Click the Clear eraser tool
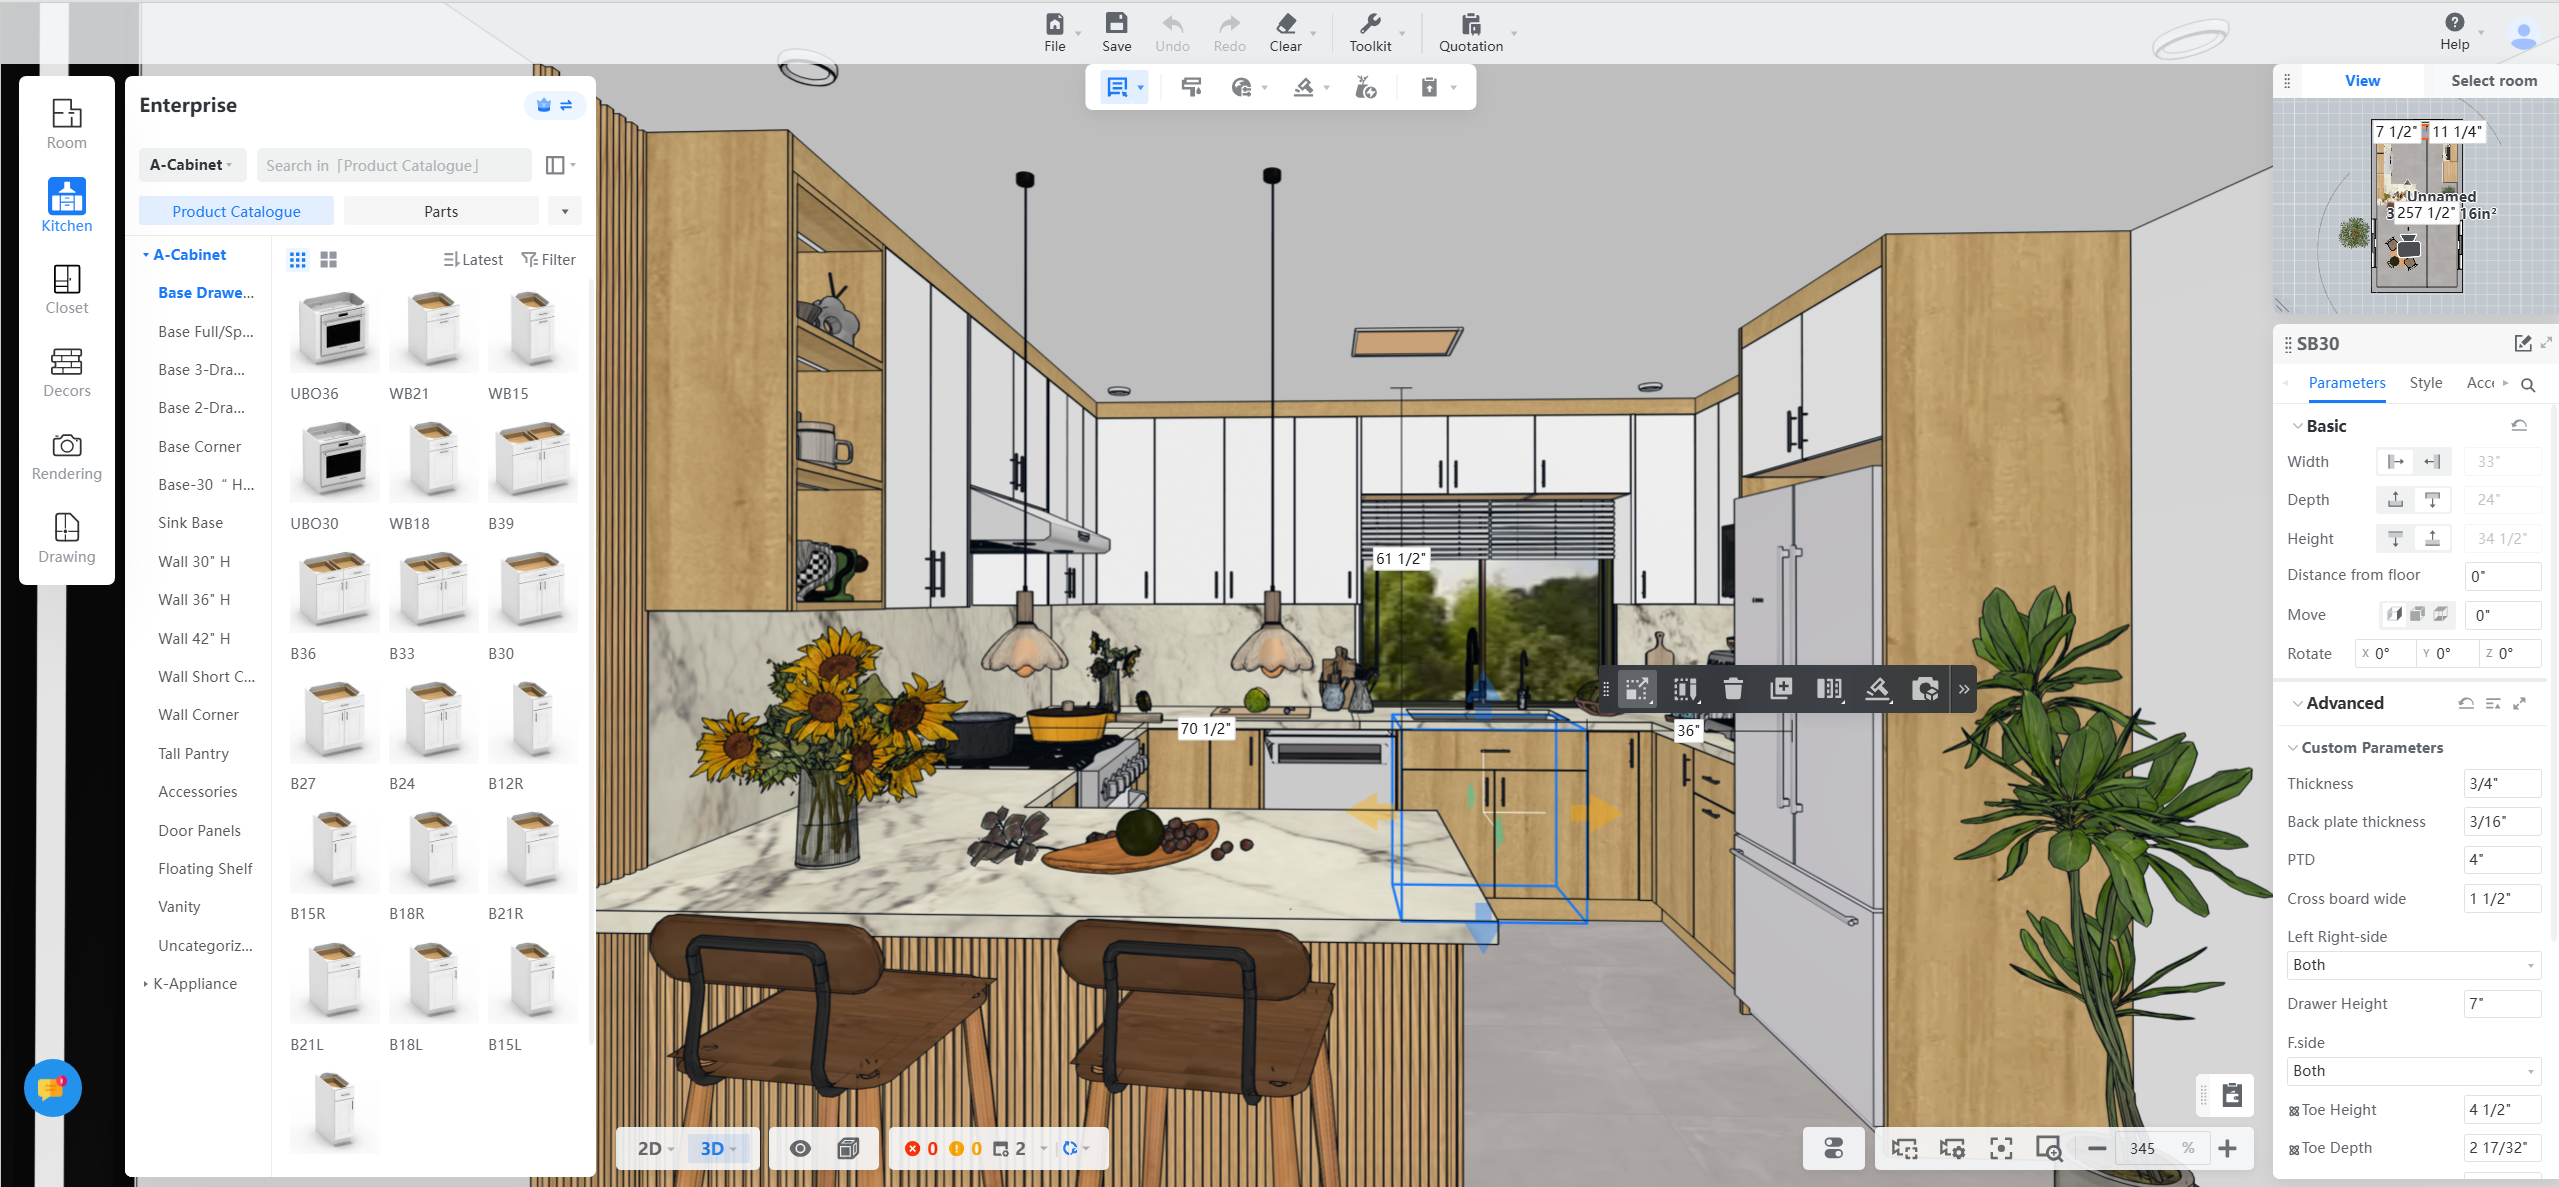 point(1285,32)
